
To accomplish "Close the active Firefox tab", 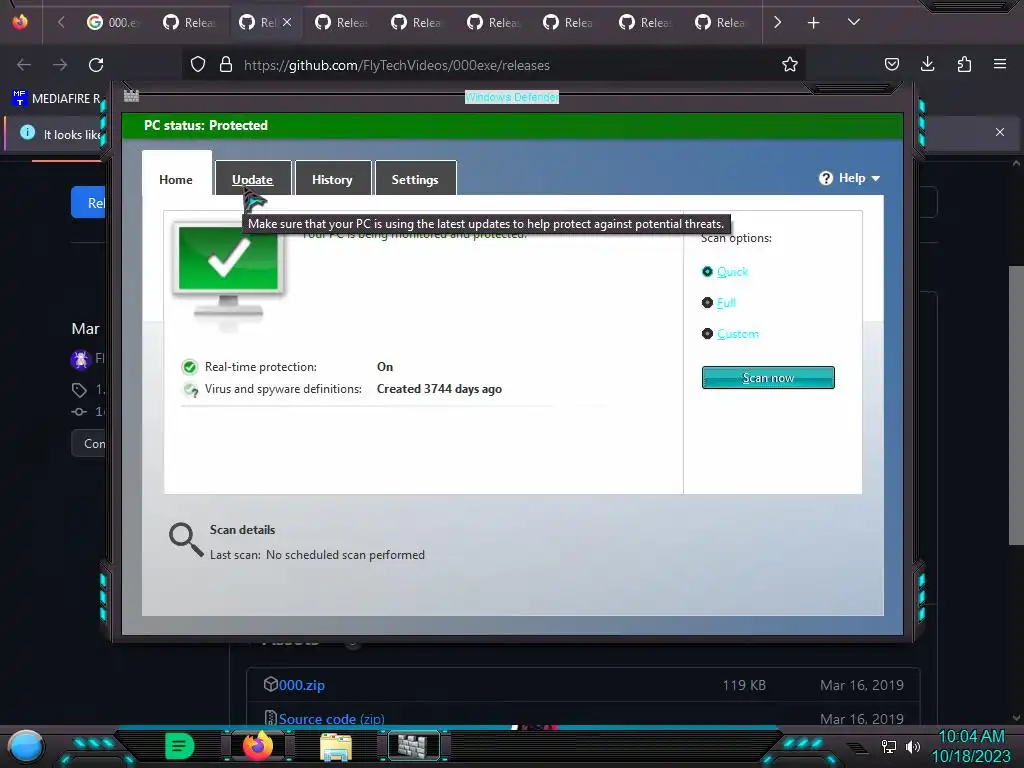I will pyautogui.click(x=287, y=22).
